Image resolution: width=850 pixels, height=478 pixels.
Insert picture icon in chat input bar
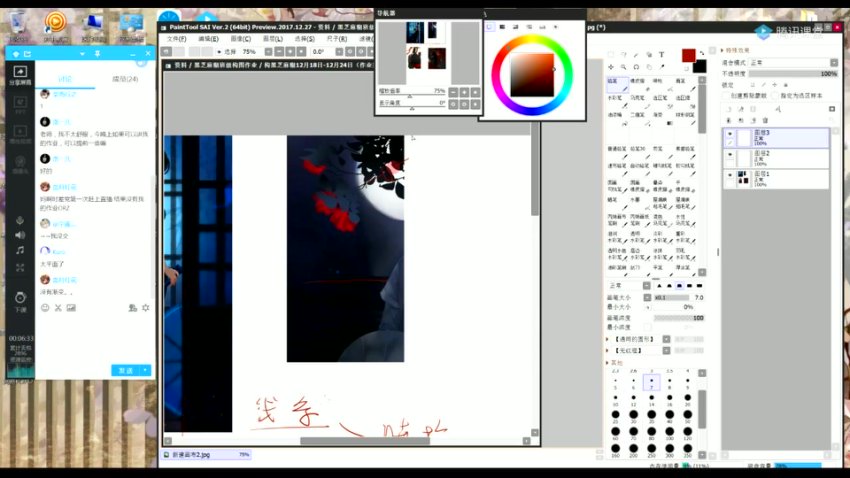(x=71, y=308)
